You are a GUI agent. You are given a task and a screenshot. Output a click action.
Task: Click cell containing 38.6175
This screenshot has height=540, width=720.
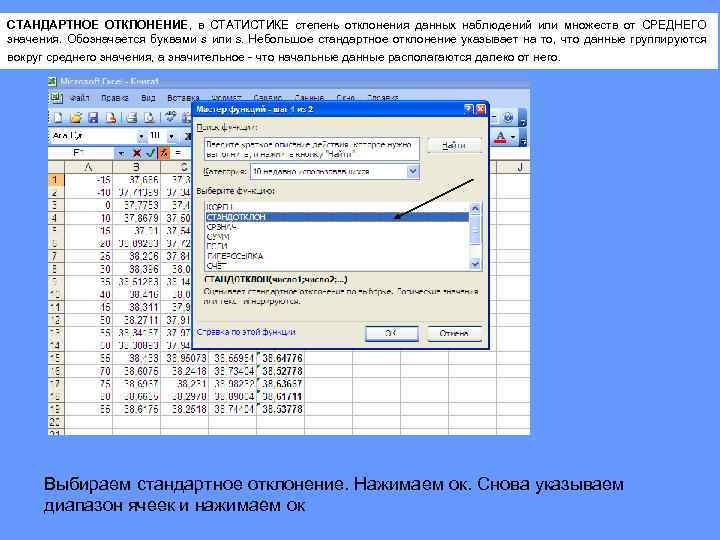click(x=136, y=409)
